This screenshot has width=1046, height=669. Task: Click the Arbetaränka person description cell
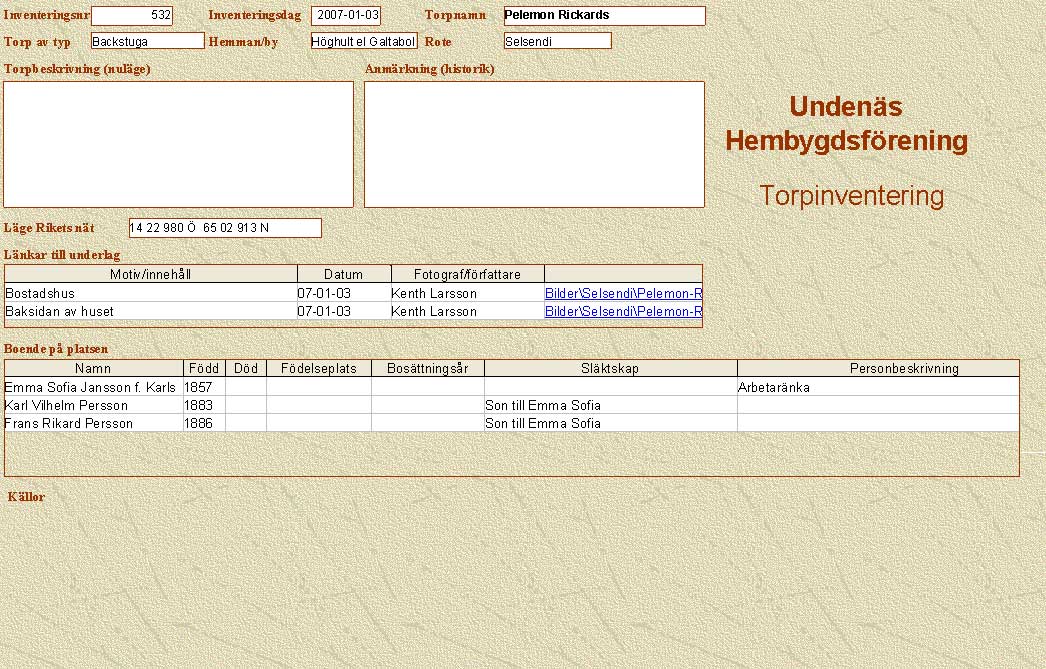pyautogui.click(x=877, y=387)
